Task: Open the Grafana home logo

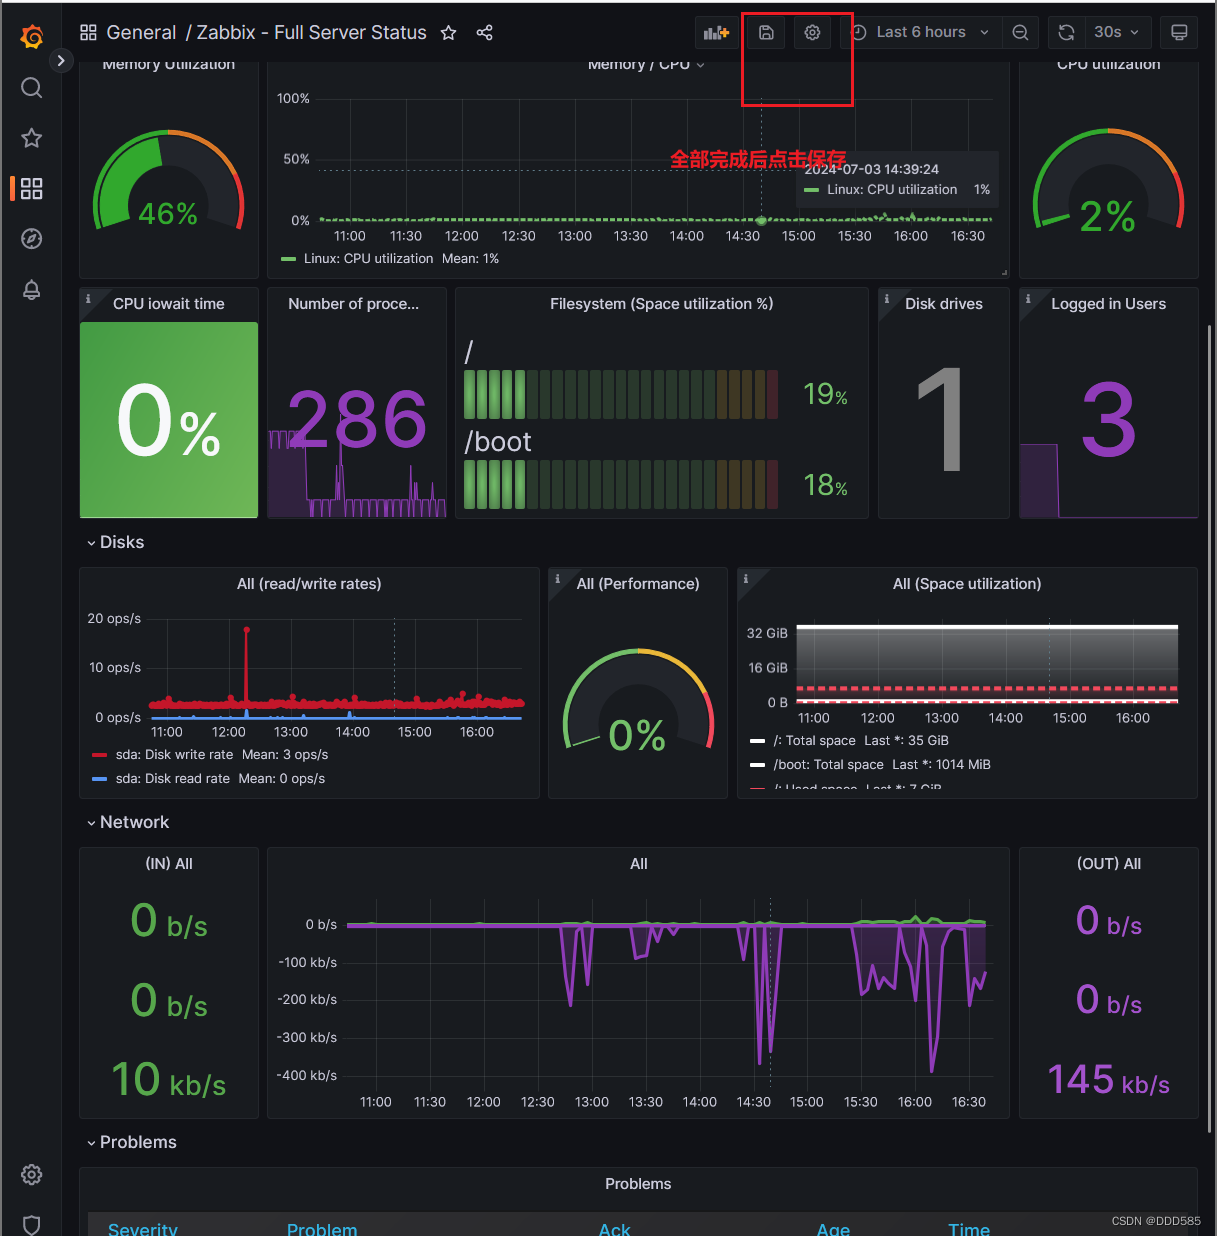Action: (x=32, y=37)
